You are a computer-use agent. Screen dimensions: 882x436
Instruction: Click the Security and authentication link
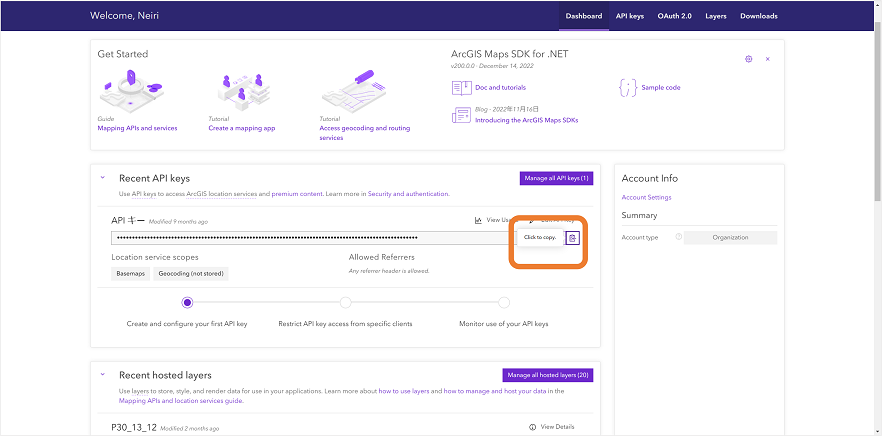pyautogui.click(x=408, y=194)
